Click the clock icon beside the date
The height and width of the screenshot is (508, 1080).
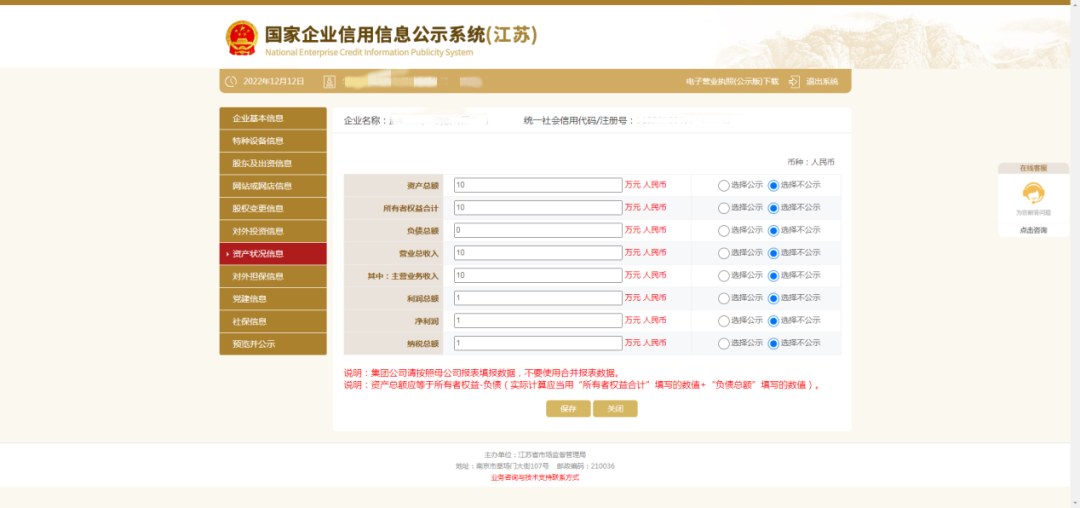(231, 81)
